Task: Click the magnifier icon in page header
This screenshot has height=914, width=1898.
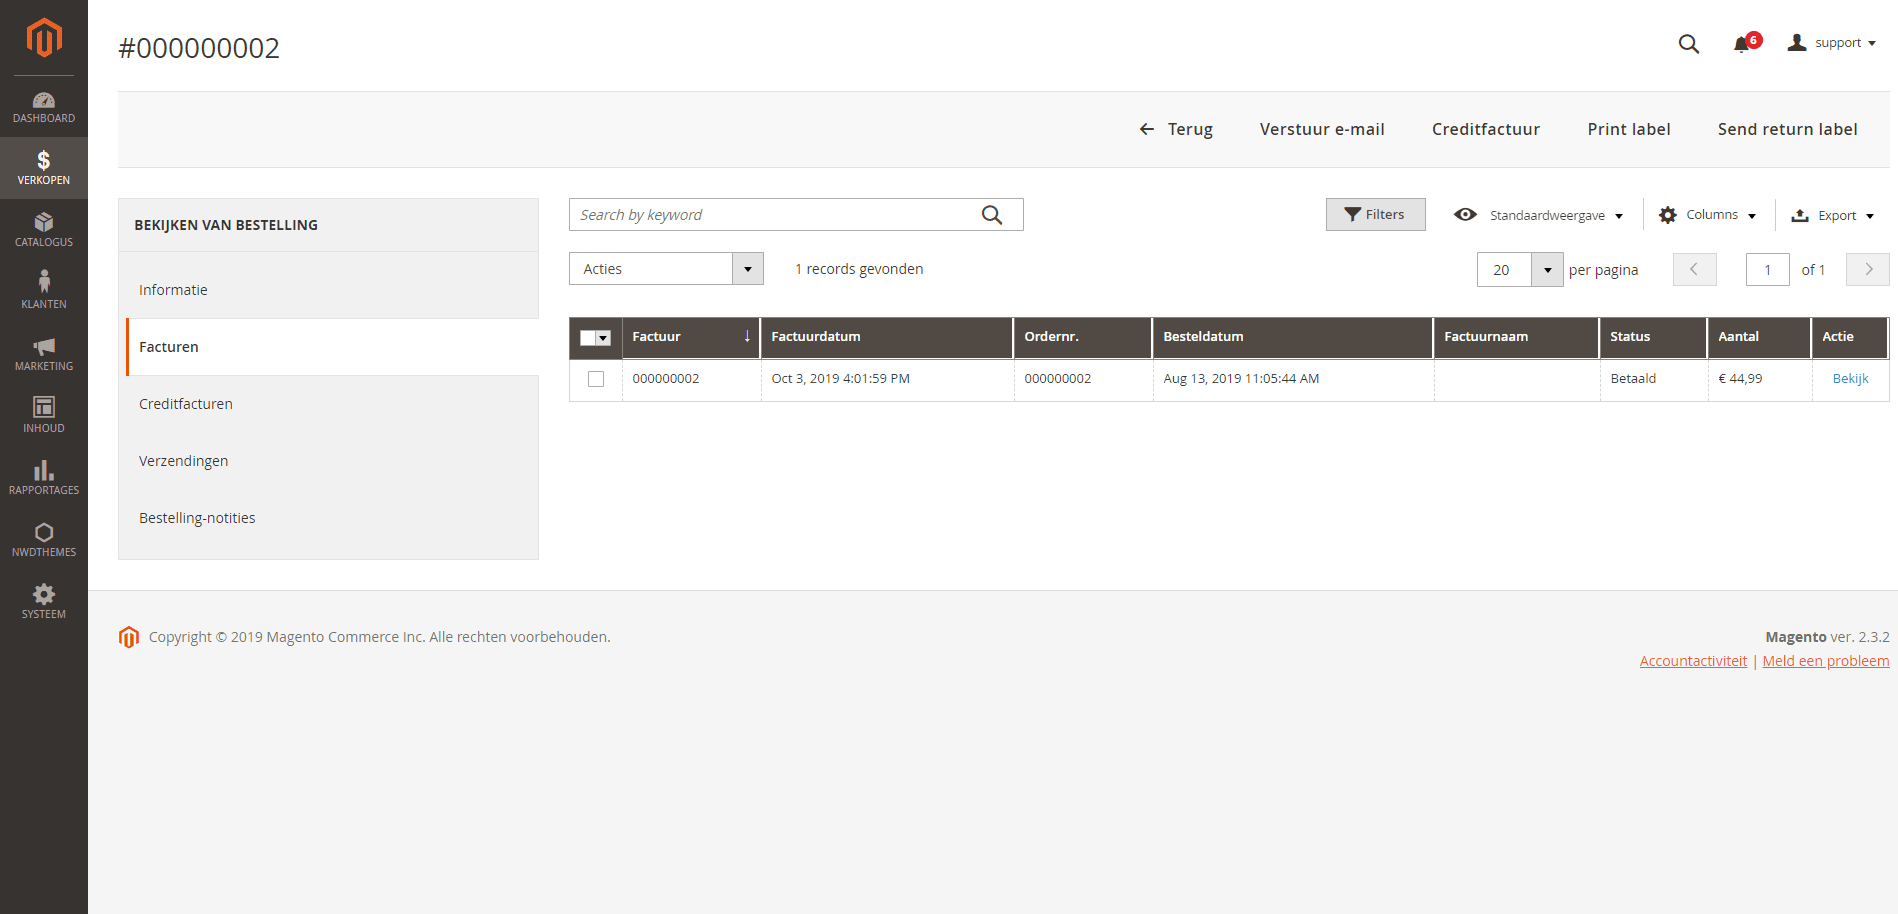Action: pos(1688,44)
